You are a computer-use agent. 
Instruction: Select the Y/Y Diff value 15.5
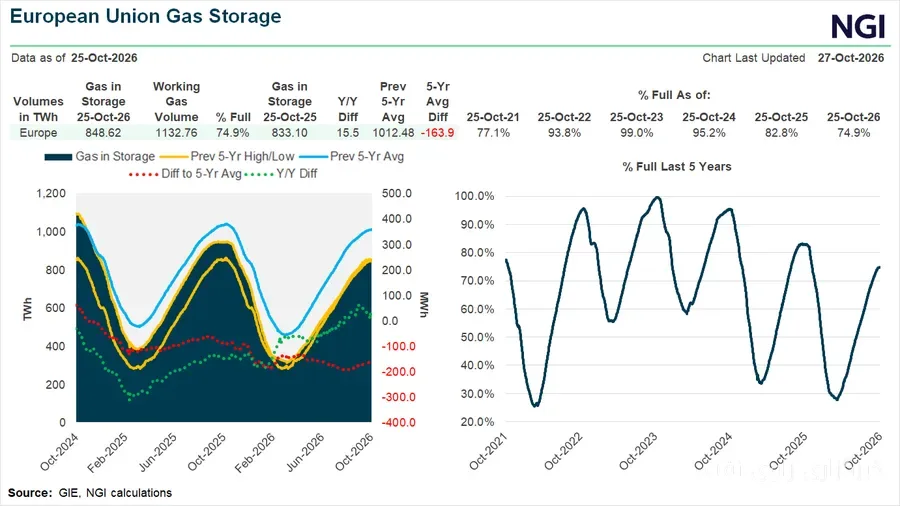(x=348, y=133)
